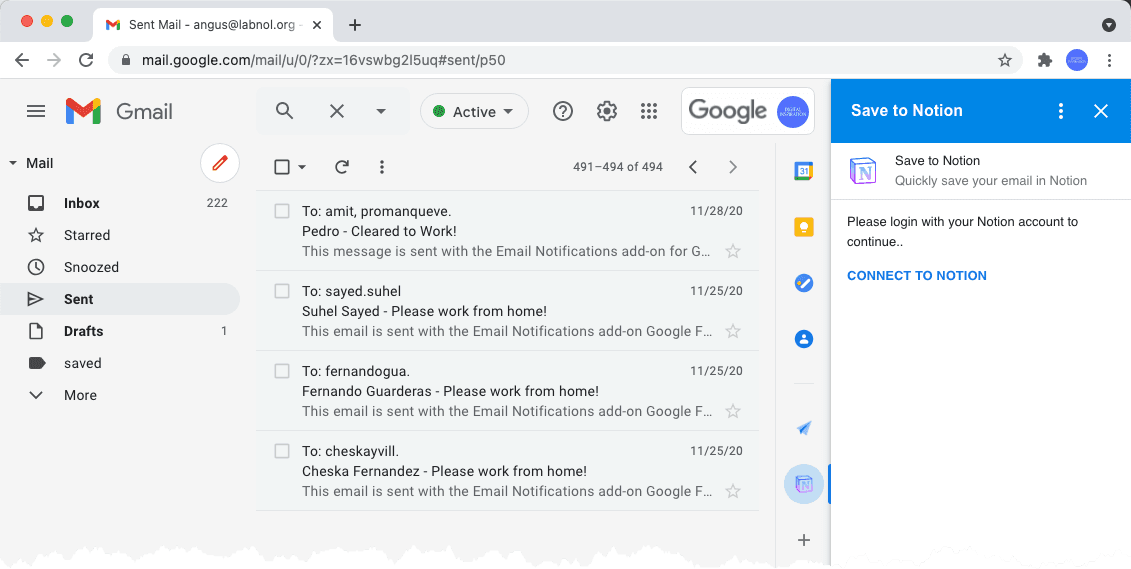
Task: Open the Google account avatar
Action: tap(793, 111)
